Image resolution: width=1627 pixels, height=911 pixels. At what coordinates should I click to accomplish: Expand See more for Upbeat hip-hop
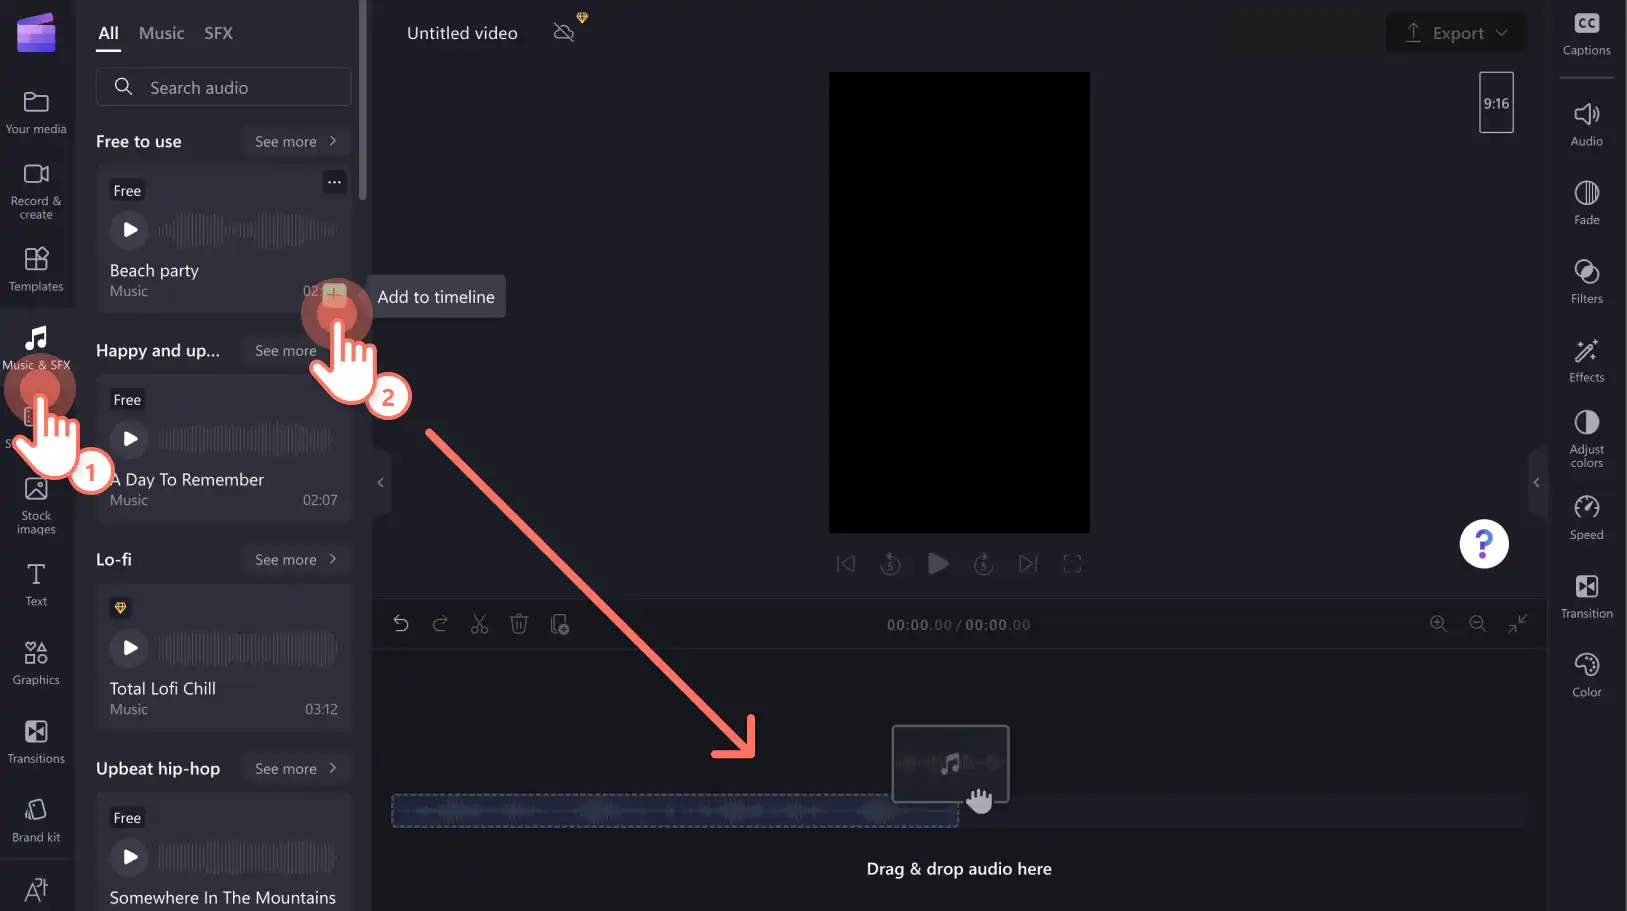pyautogui.click(x=296, y=769)
